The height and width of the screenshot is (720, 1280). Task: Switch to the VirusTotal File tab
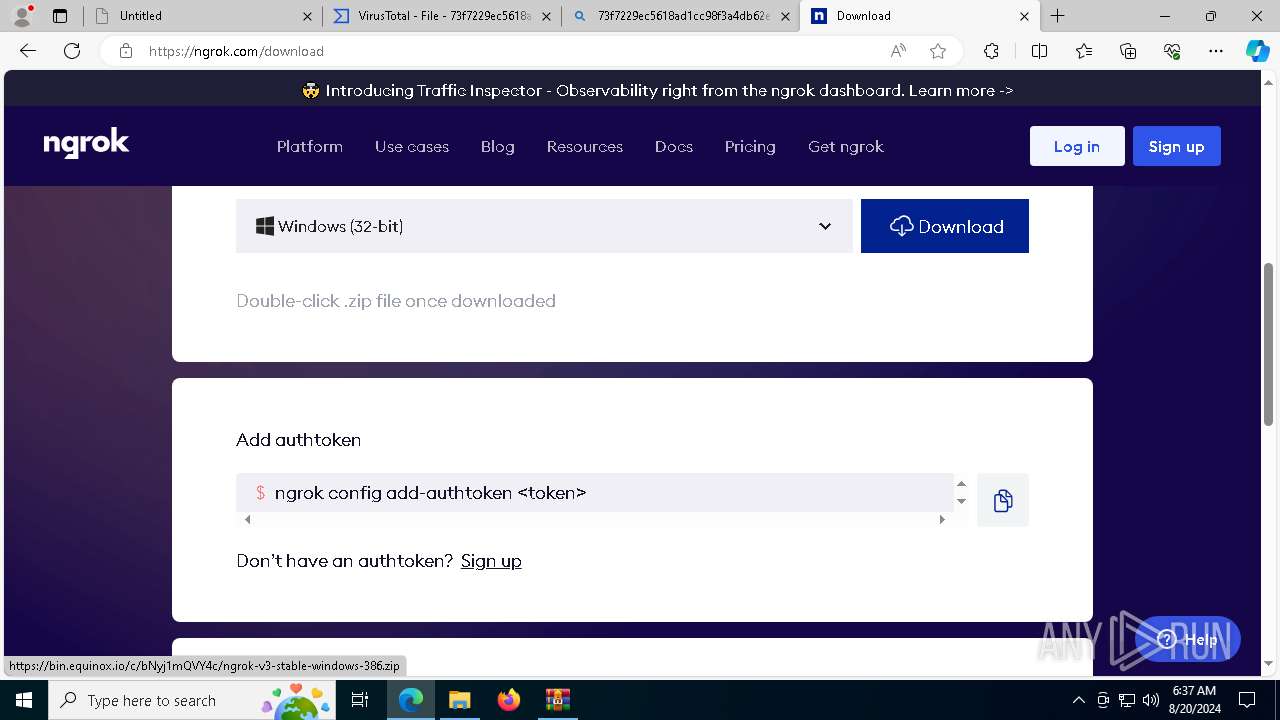[441, 16]
